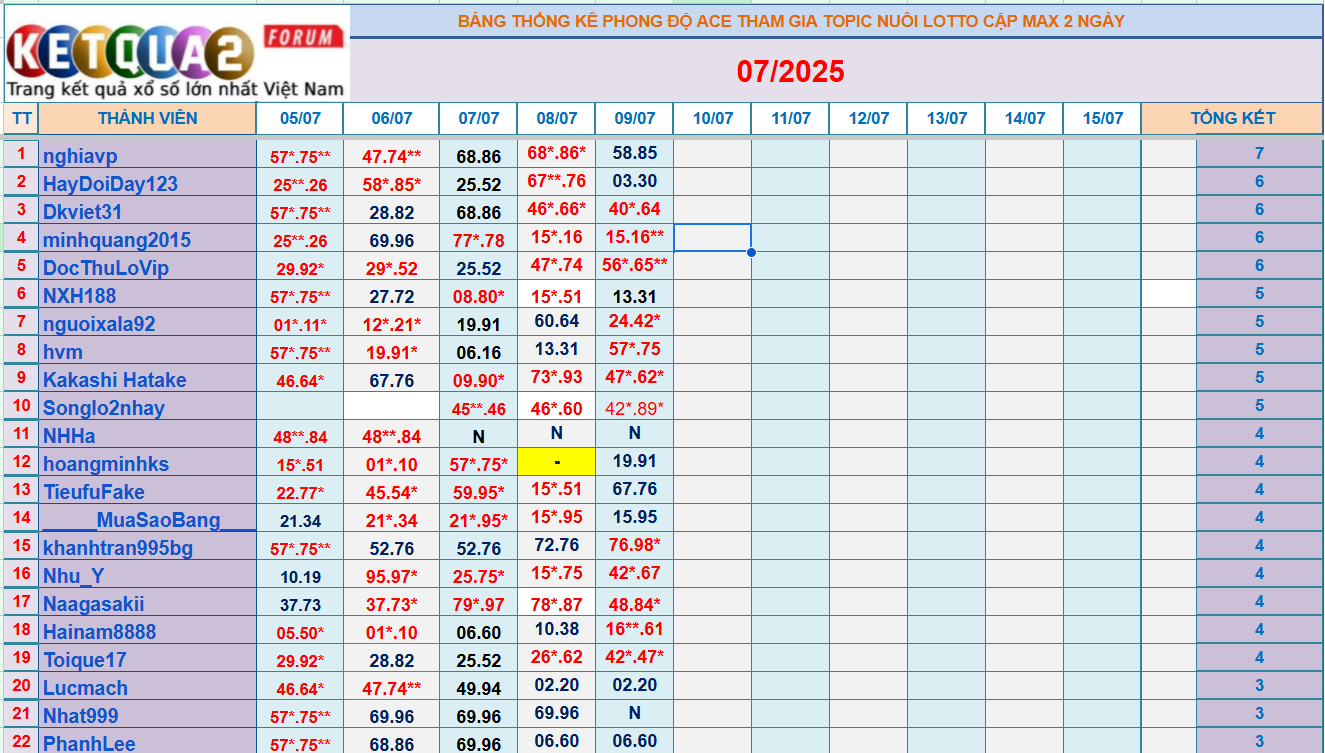Select the 10/07 date header
This screenshot has width=1325, height=753.
tap(713, 118)
